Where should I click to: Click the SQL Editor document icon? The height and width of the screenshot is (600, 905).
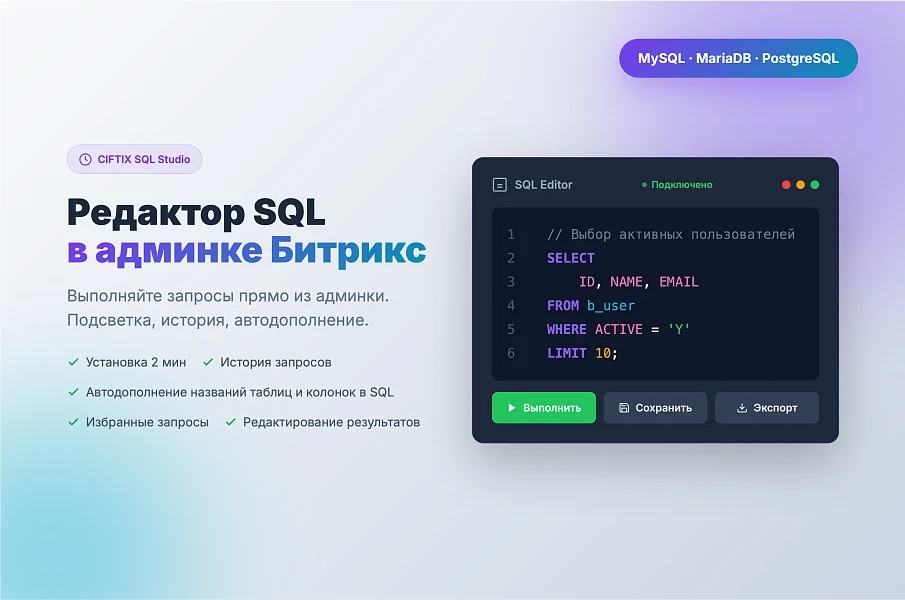(500, 185)
